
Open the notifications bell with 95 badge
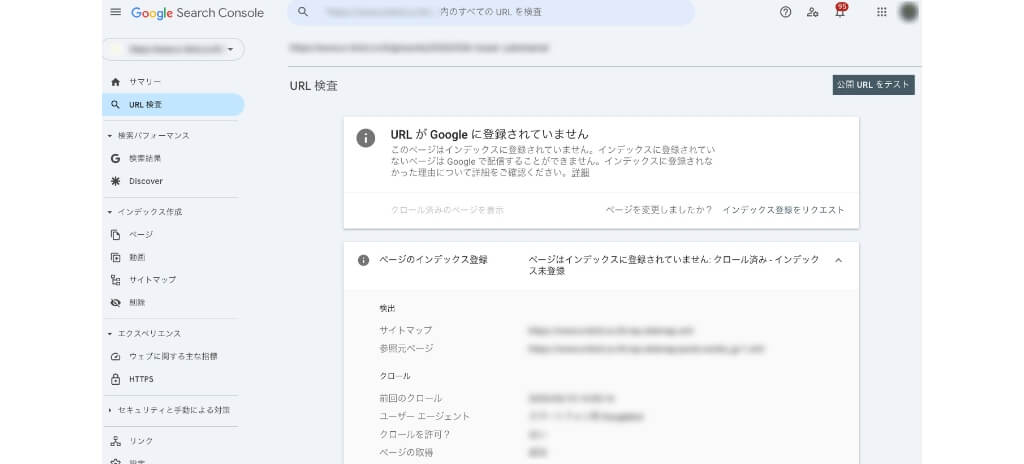click(840, 11)
